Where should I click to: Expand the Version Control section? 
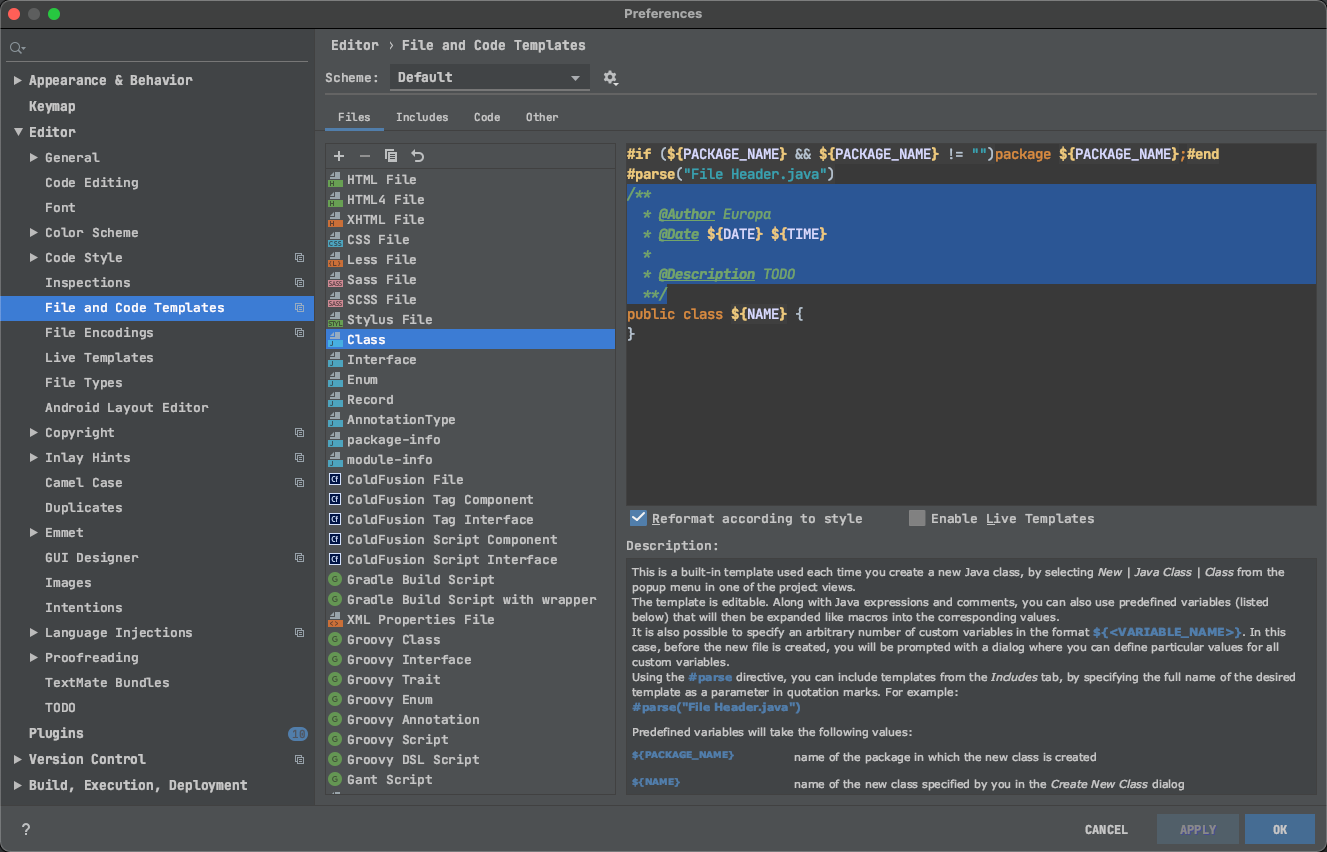[x=17, y=759]
